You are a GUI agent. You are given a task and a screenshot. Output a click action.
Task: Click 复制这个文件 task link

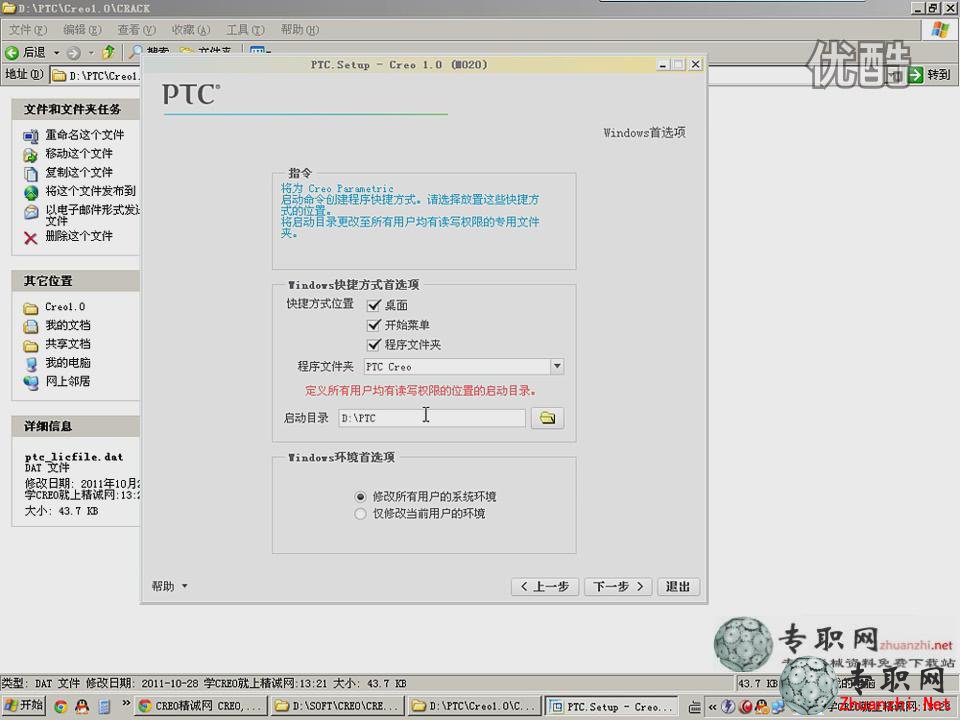[x=79, y=172]
